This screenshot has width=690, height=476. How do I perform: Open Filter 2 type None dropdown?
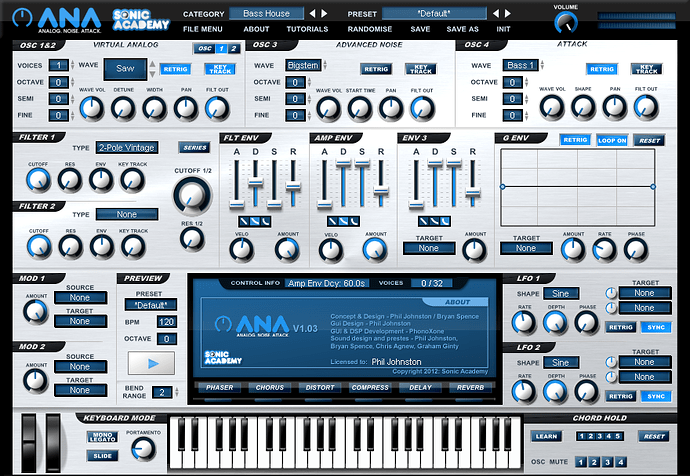point(127,214)
